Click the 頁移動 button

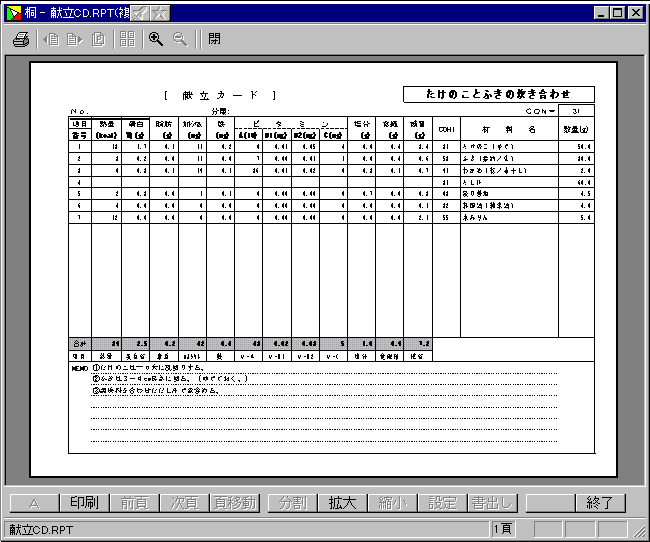(234, 503)
